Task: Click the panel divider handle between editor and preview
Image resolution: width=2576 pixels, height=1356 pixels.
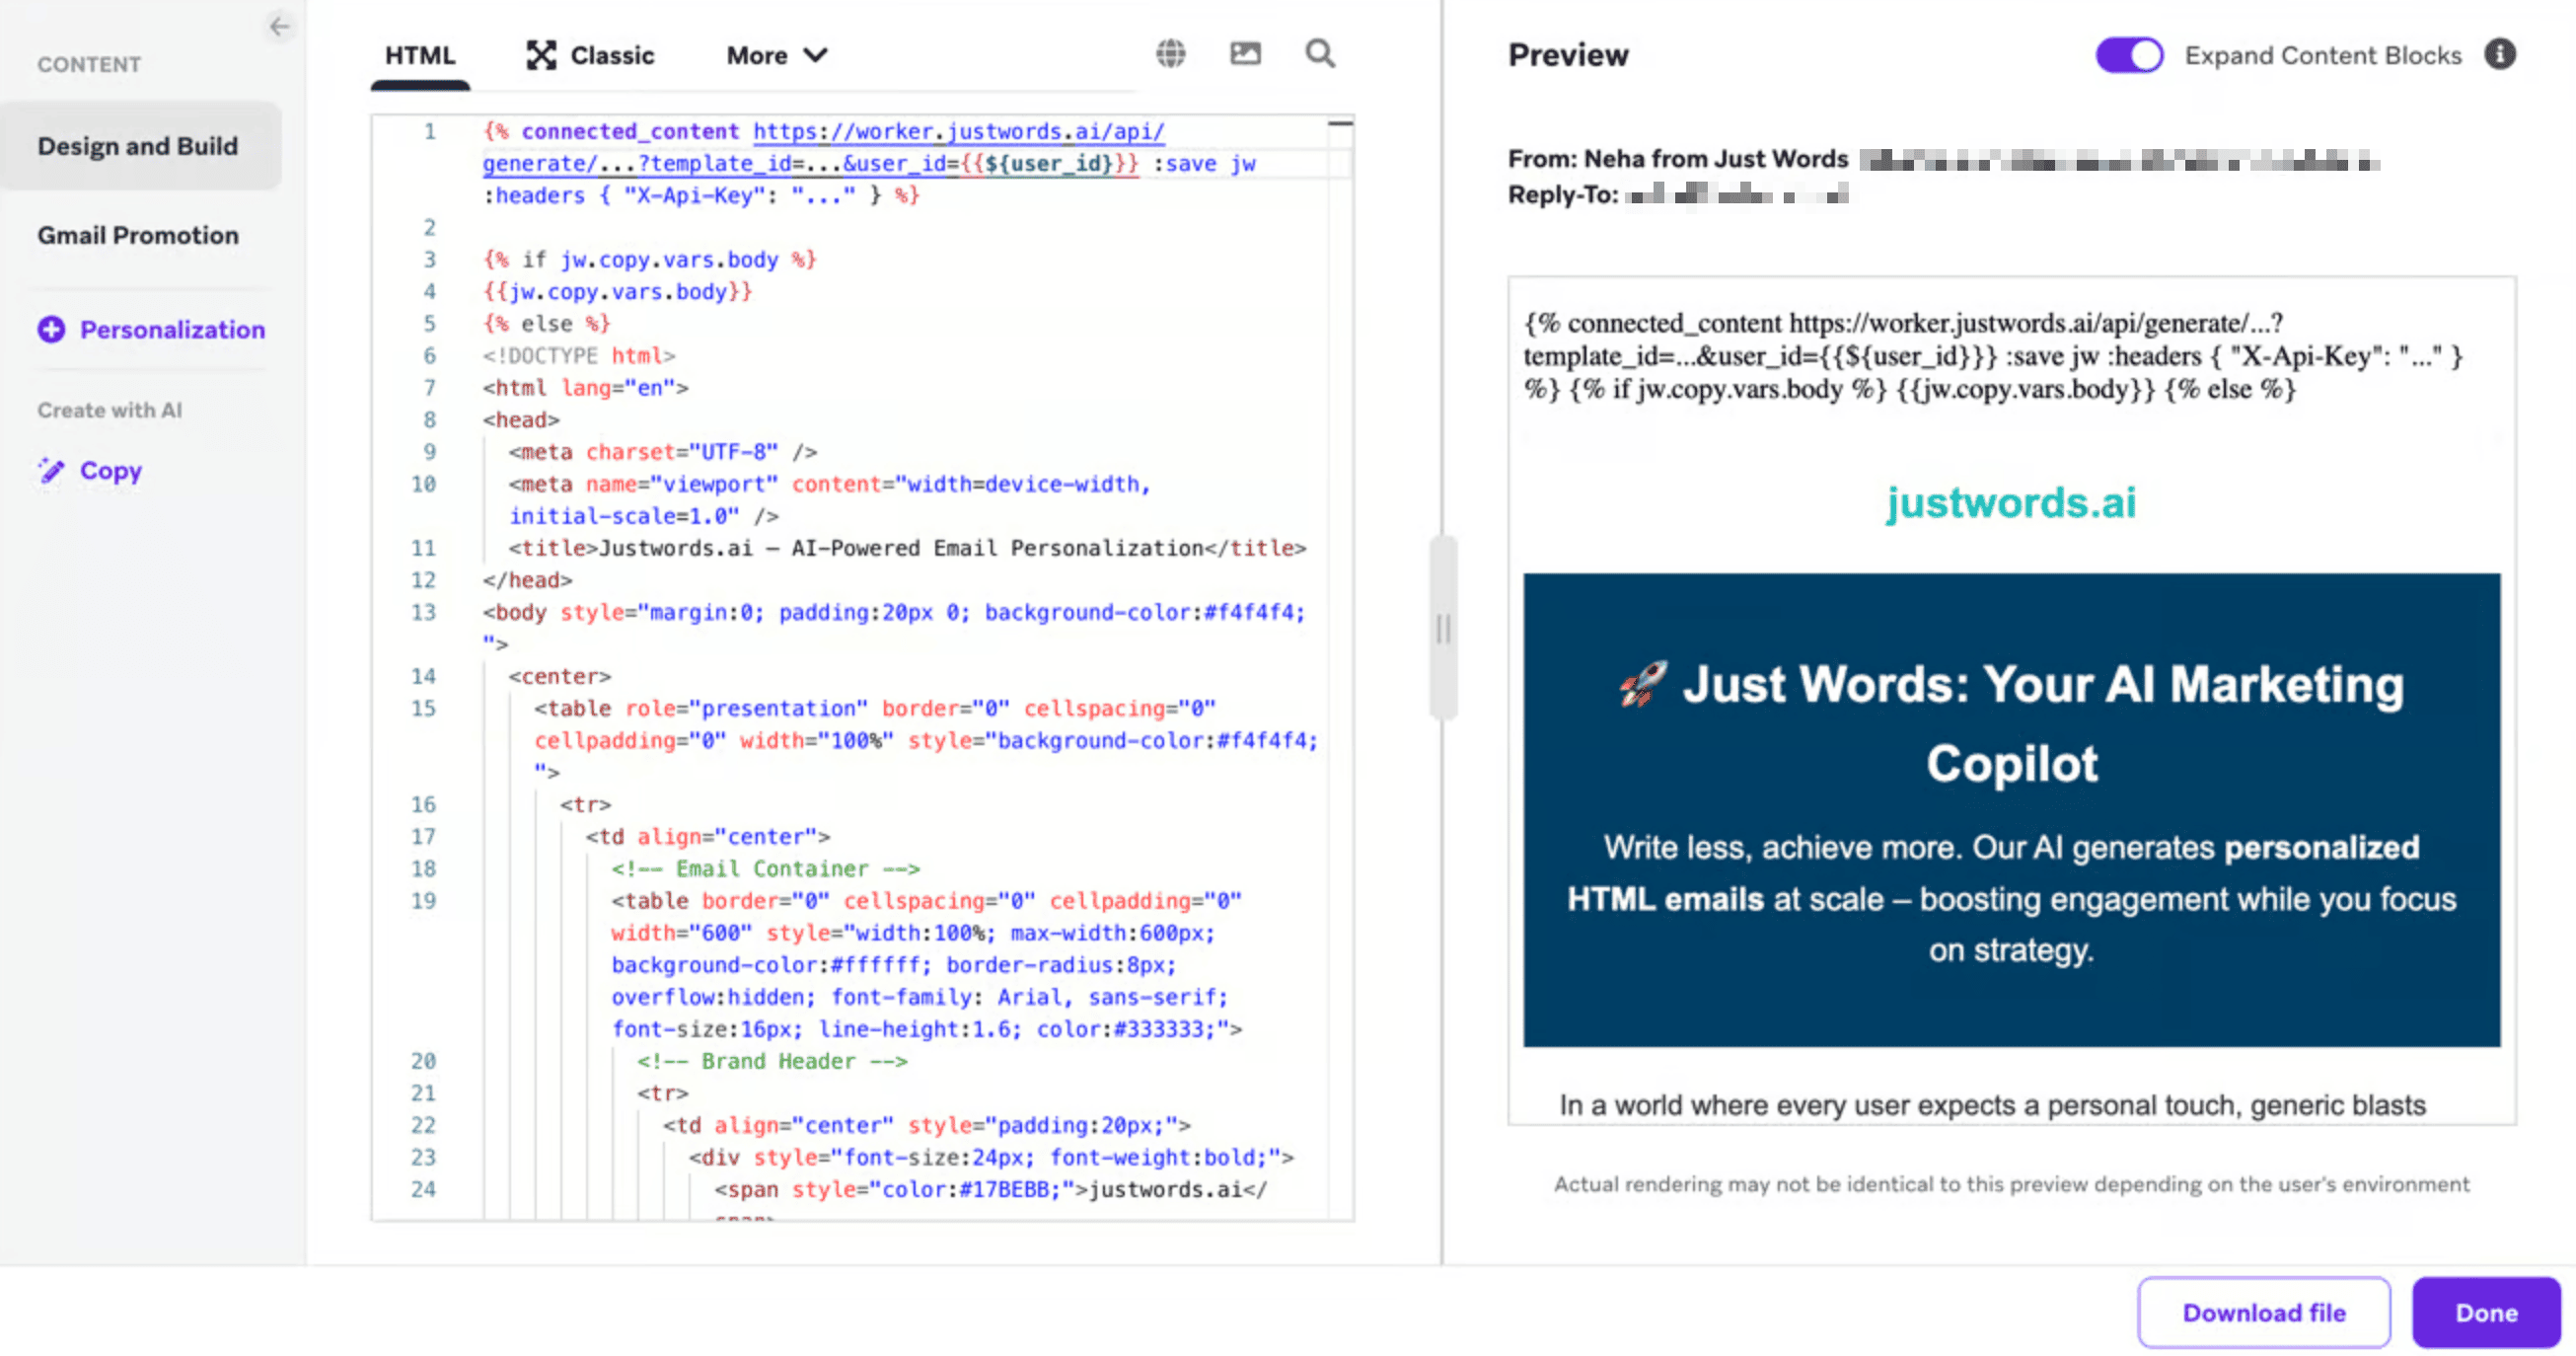Action: [1443, 627]
